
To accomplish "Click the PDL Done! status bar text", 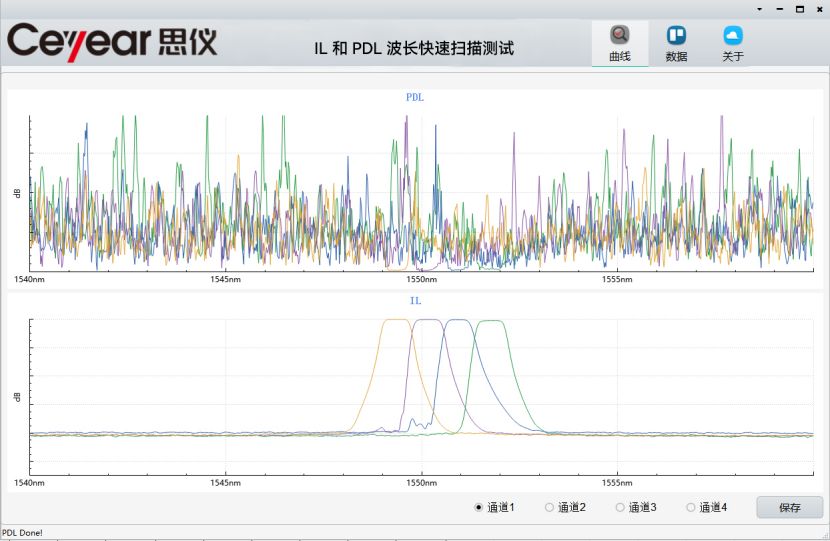I will (22, 533).
